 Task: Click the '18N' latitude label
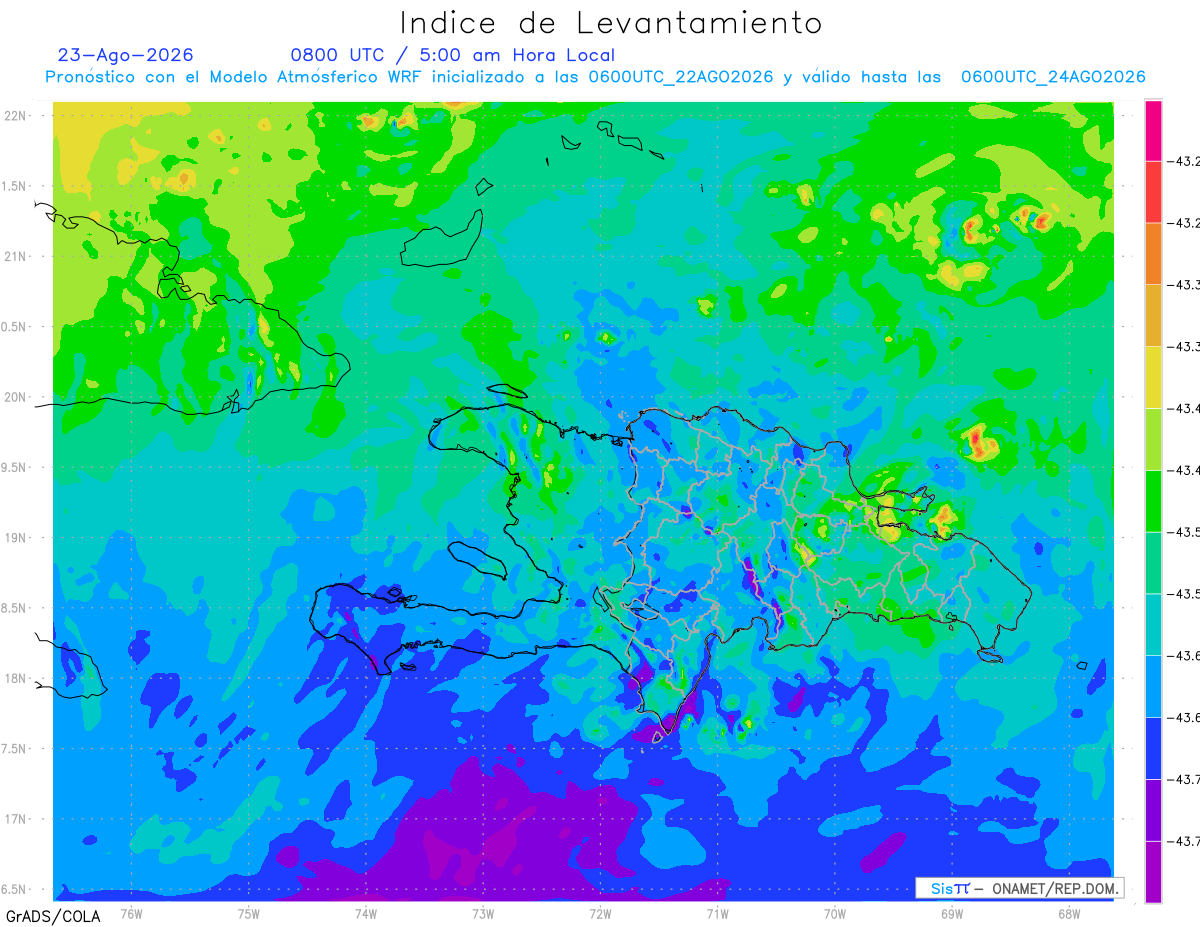(16, 679)
